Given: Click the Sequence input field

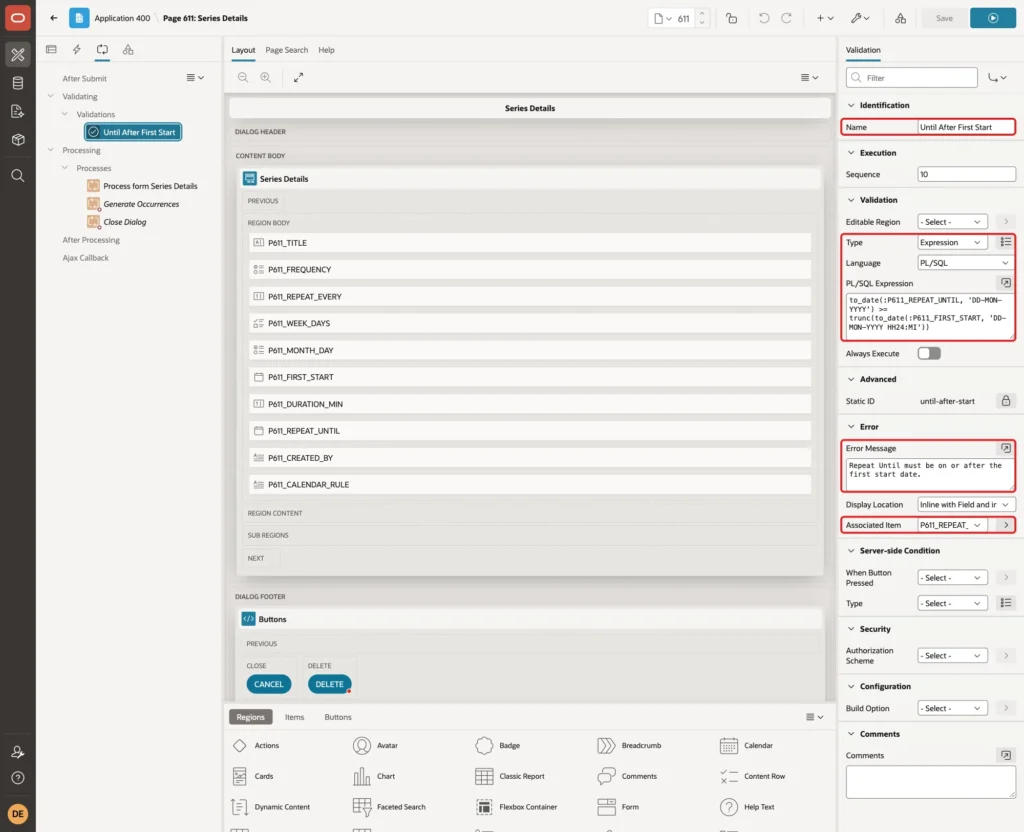Looking at the screenshot, I should click(x=966, y=174).
